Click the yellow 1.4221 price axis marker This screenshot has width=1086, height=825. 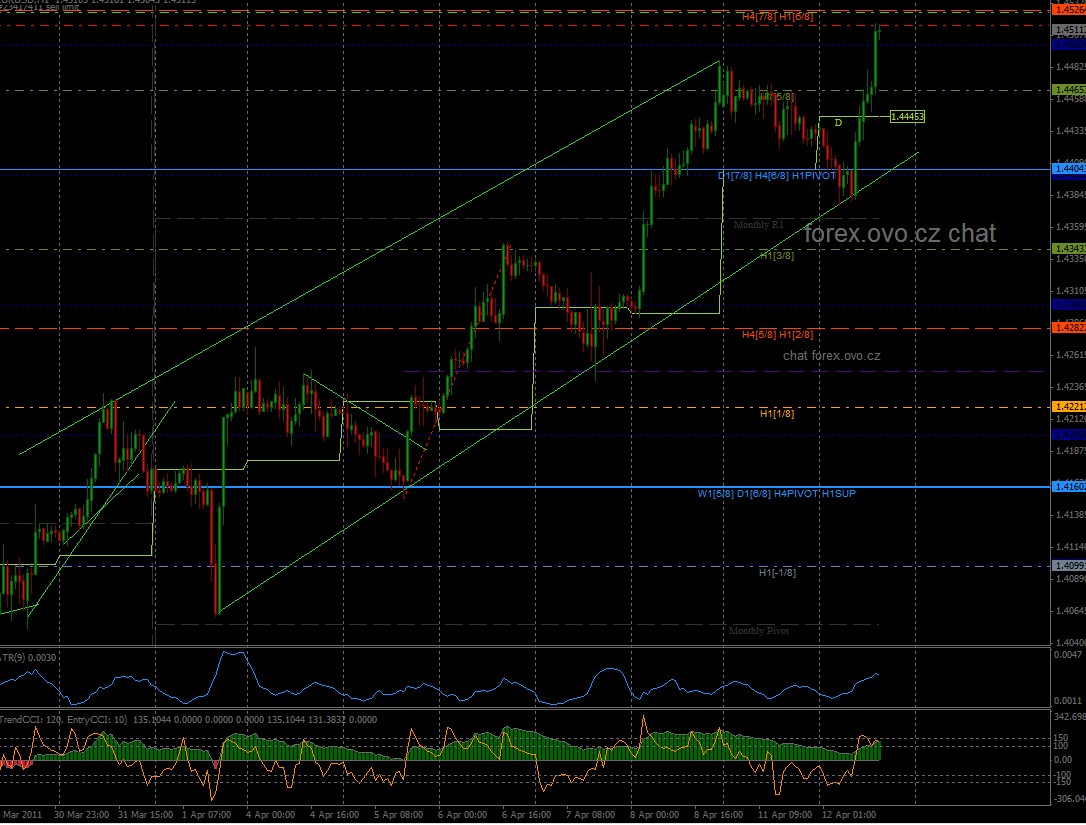pos(1069,407)
